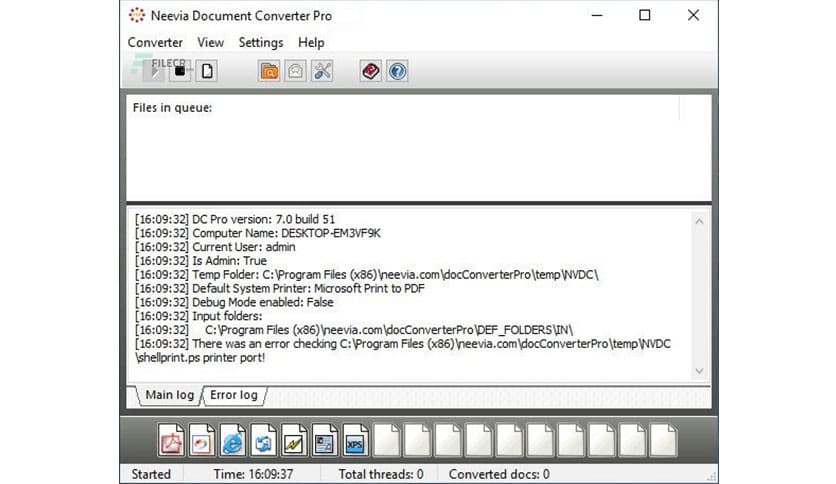Click the 'Debug Mode enabled: False' log line
The height and width of the screenshot is (484, 836).
point(234,302)
